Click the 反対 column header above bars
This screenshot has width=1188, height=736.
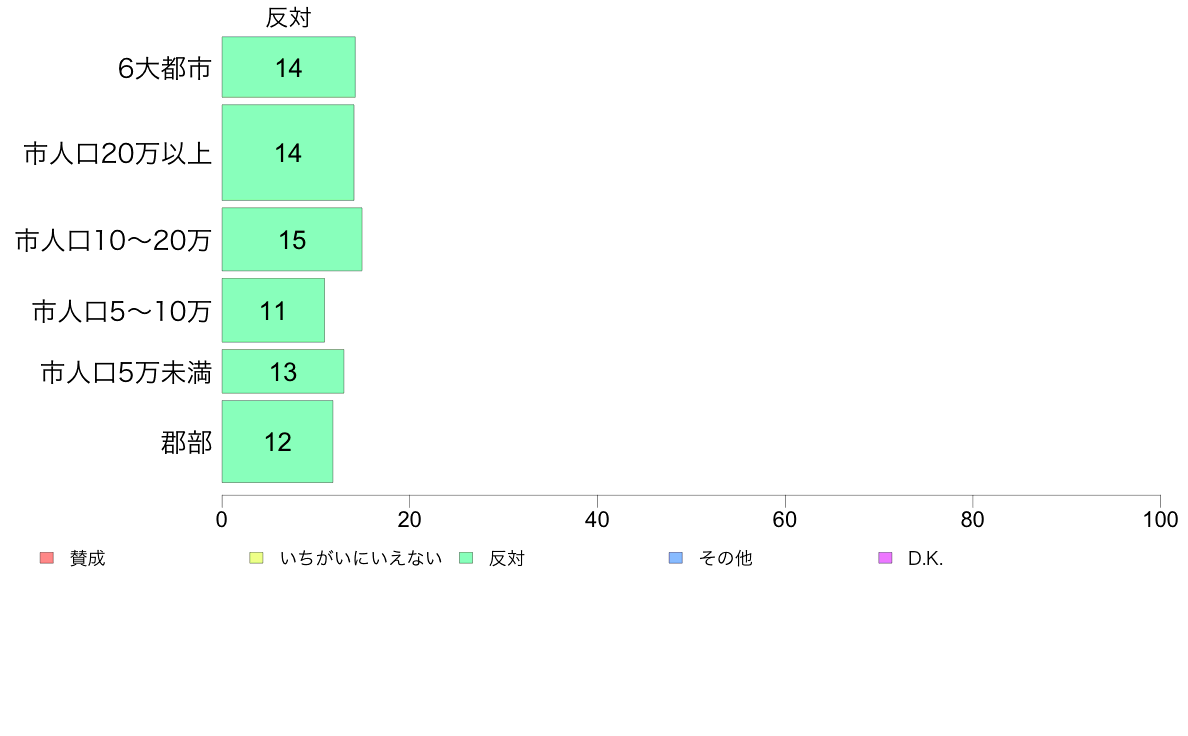click(288, 17)
